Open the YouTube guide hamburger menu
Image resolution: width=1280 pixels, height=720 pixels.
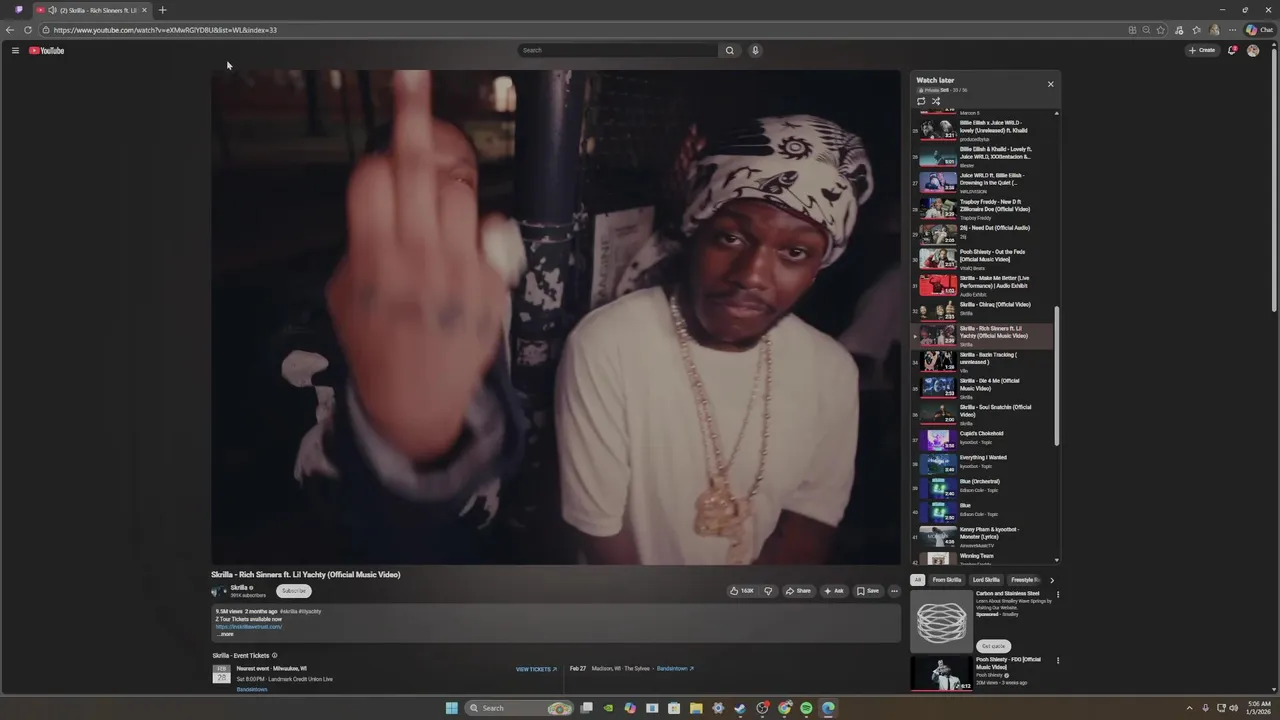click(15, 50)
